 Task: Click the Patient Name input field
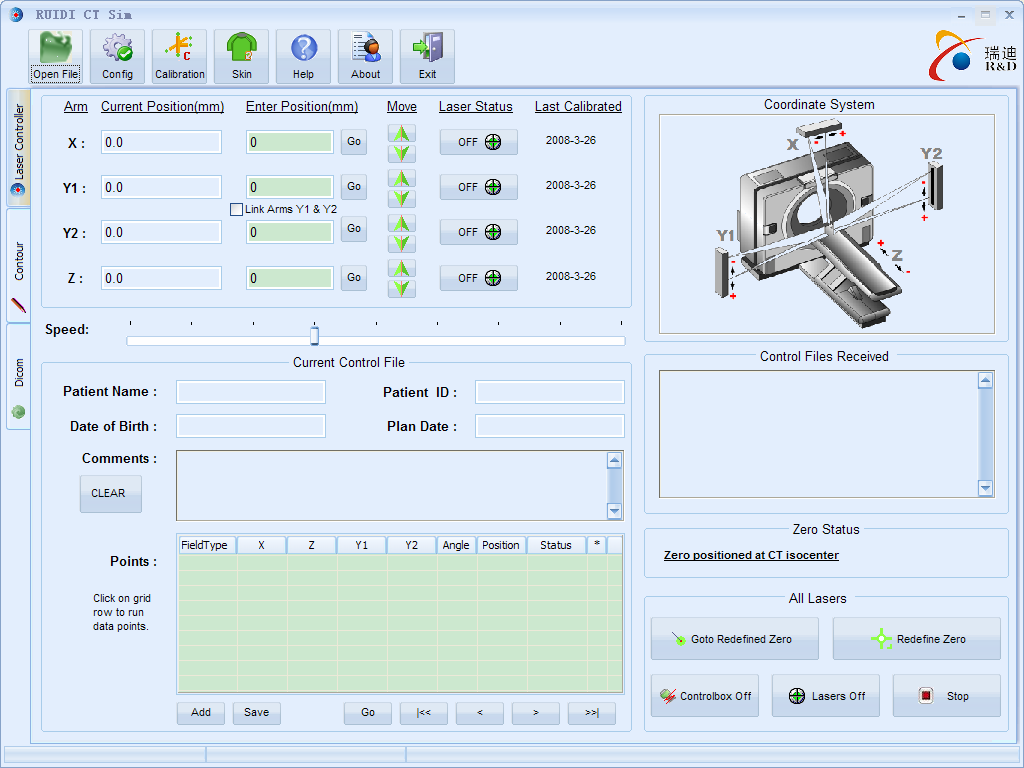pyautogui.click(x=250, y=392)
